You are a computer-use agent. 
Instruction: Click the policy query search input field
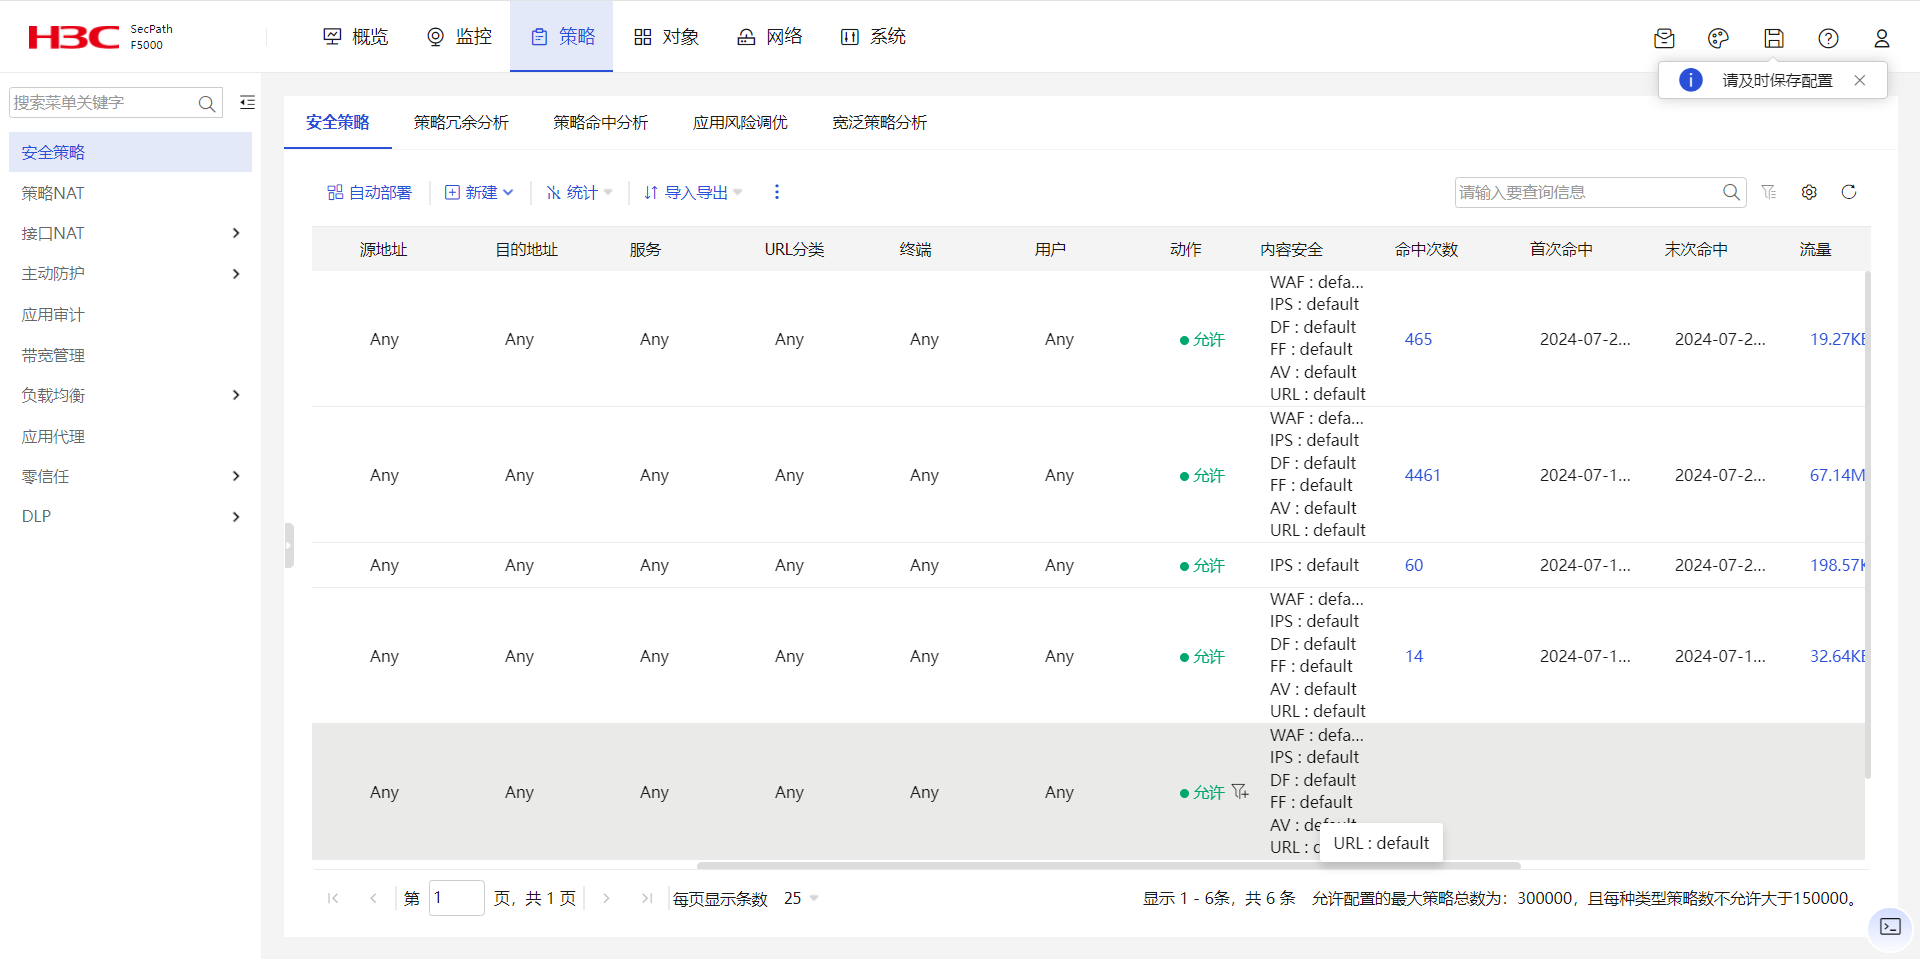[x=1587, y=192]
